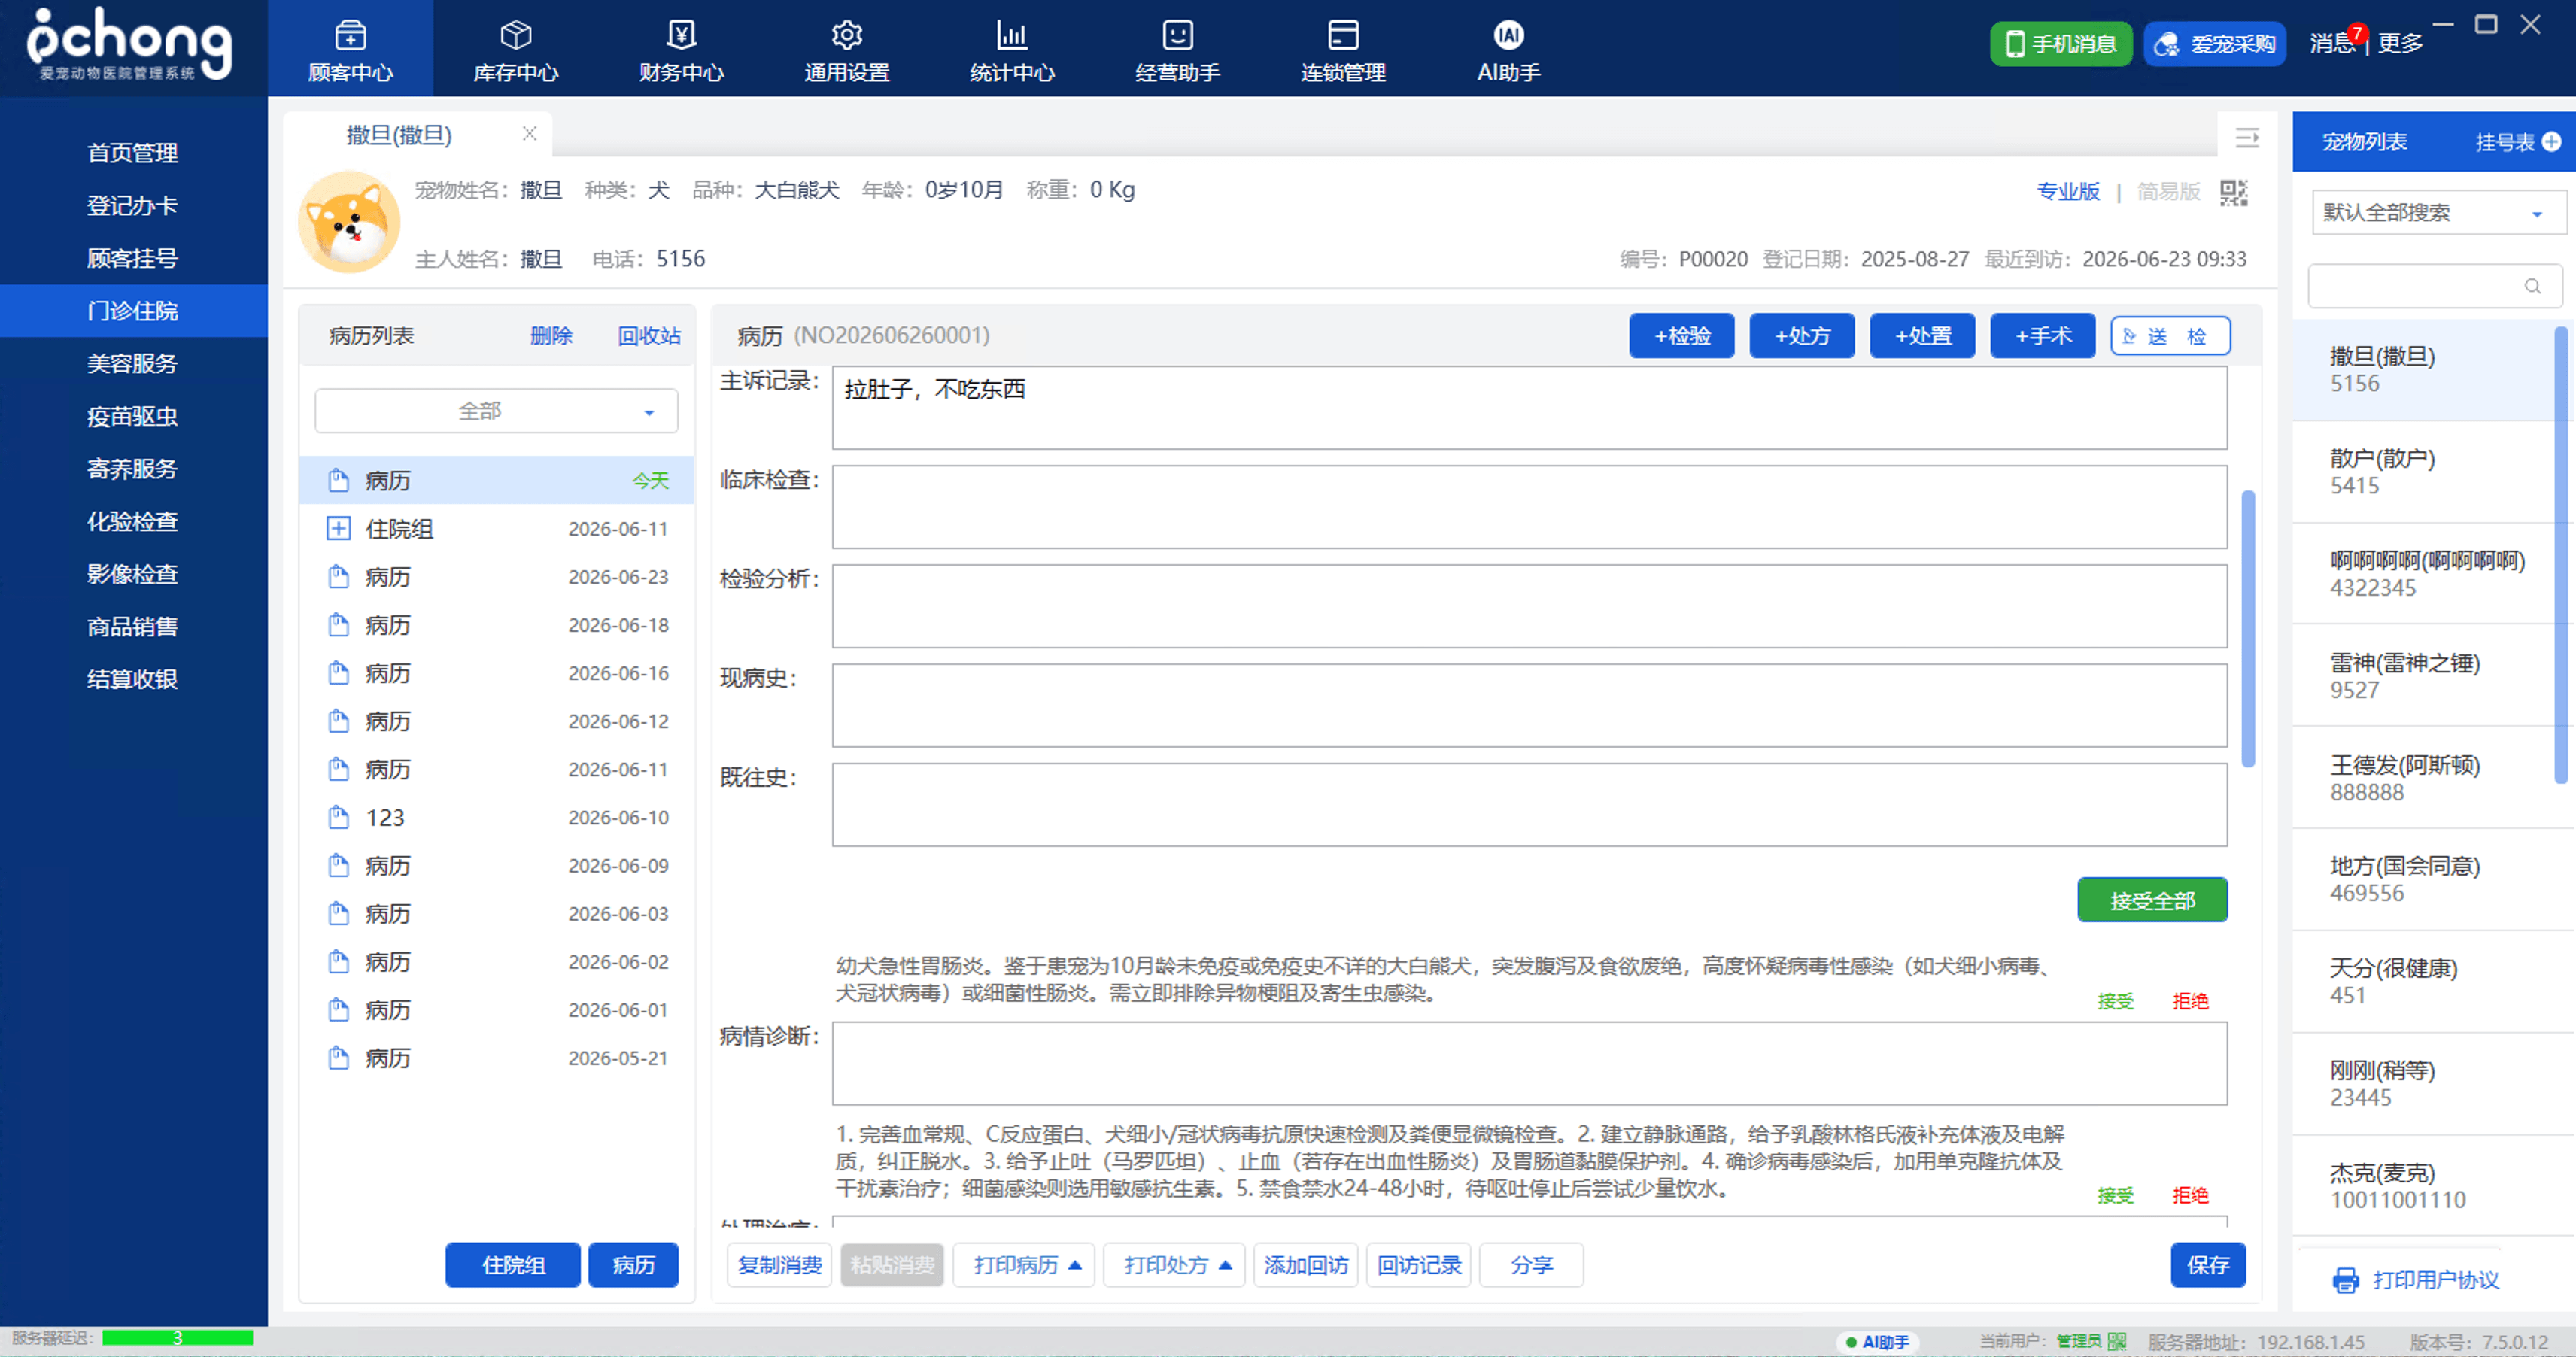The height and width of the screenshot is (1357, 2576).
Task: Click into the 病情诊断 text field
Action: 1529,1063
